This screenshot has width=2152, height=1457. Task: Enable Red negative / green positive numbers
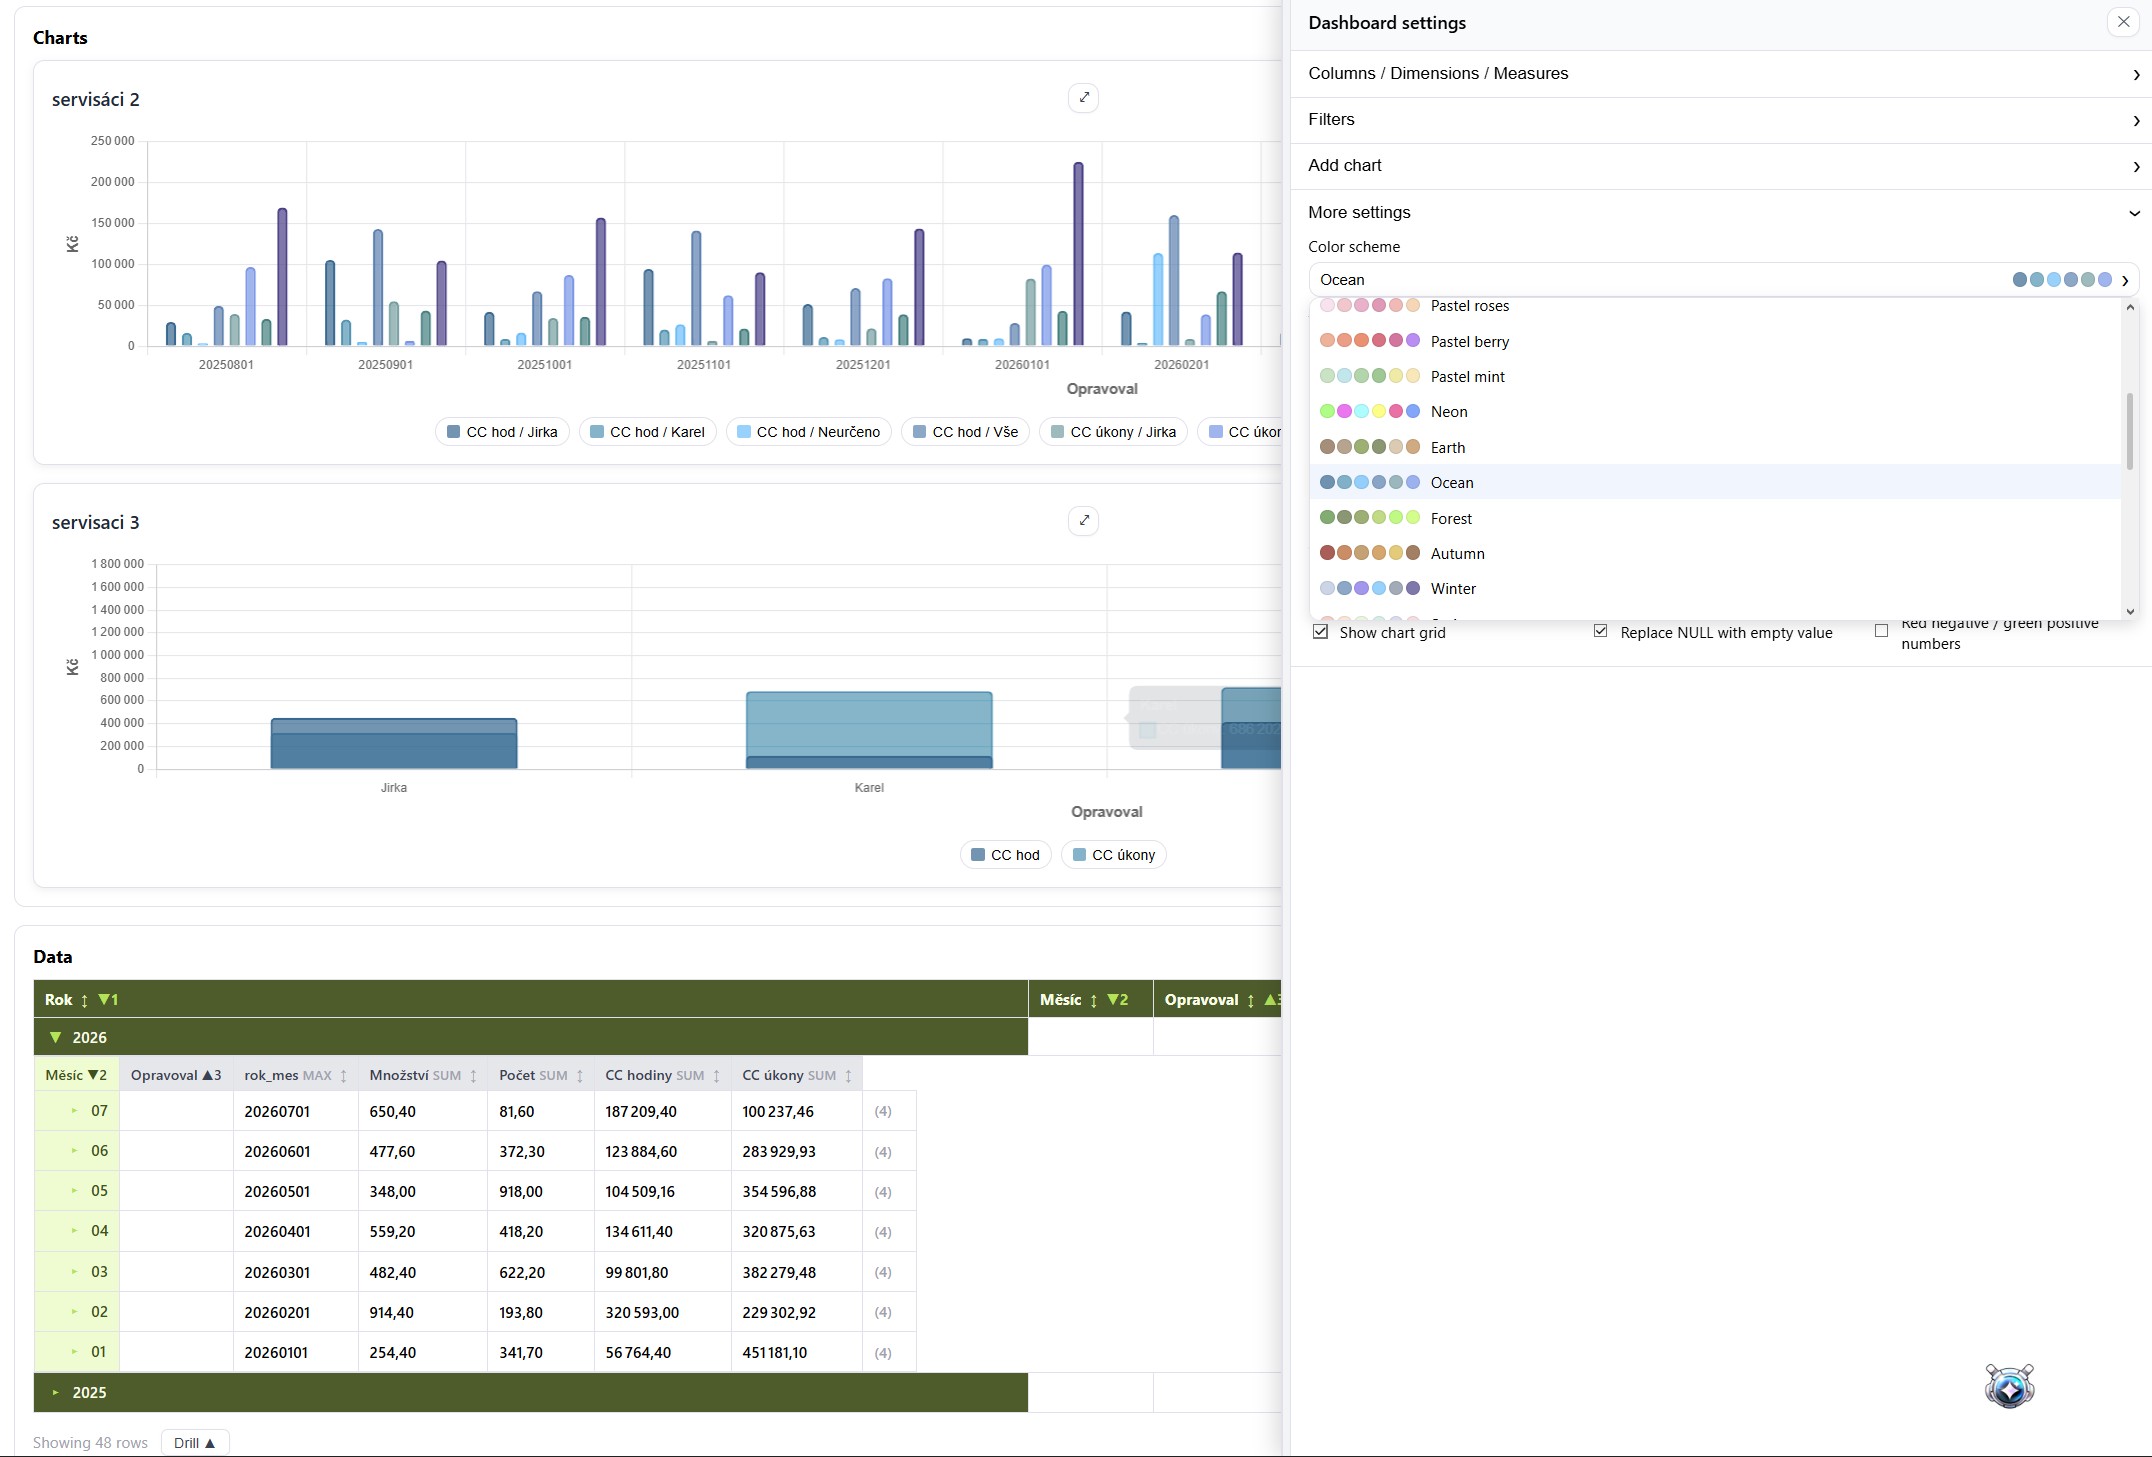pyautogui.click(x=1882, y=631)
